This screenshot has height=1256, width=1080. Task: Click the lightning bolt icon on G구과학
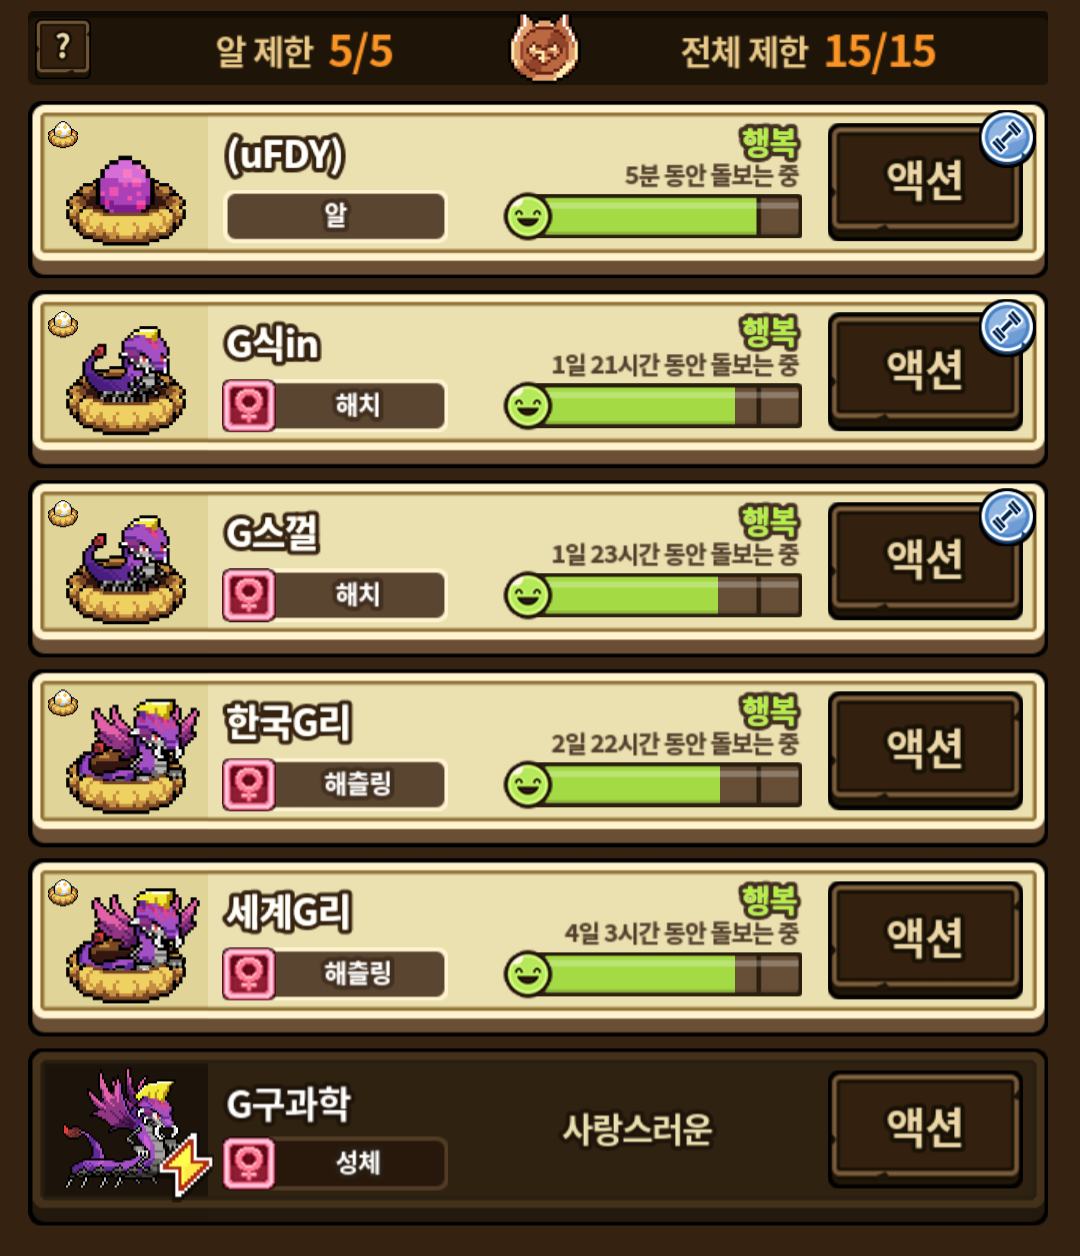[x=187, y=1165]
